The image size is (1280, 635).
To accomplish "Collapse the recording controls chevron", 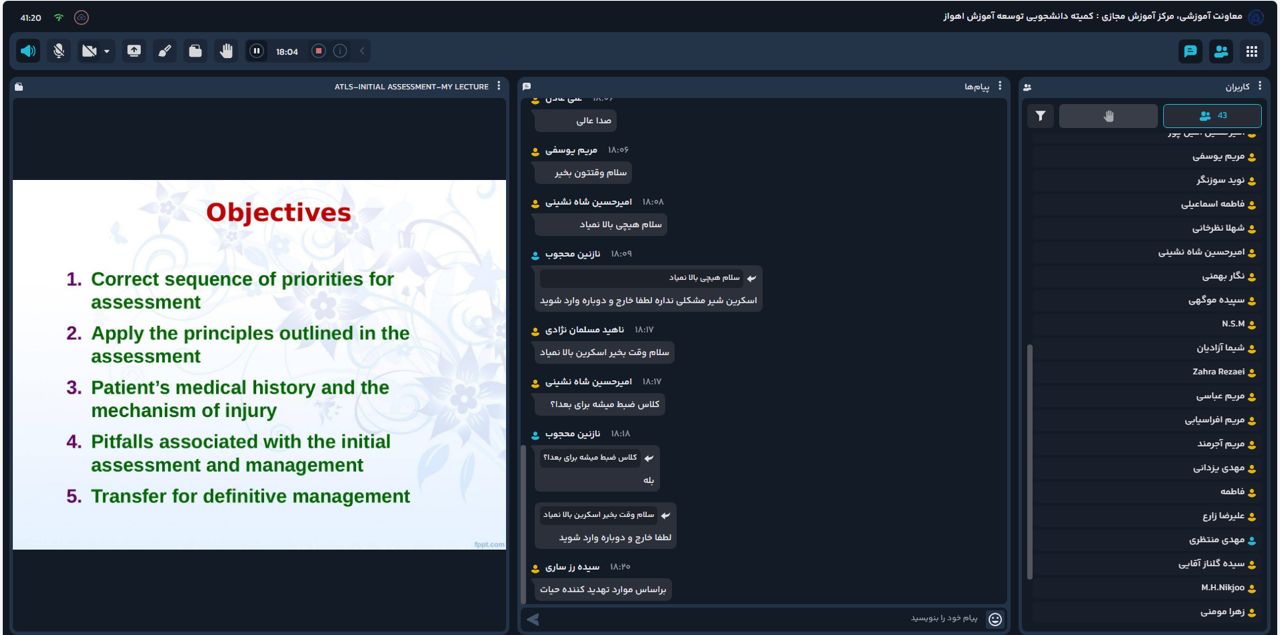I will (x=361, y=51).
